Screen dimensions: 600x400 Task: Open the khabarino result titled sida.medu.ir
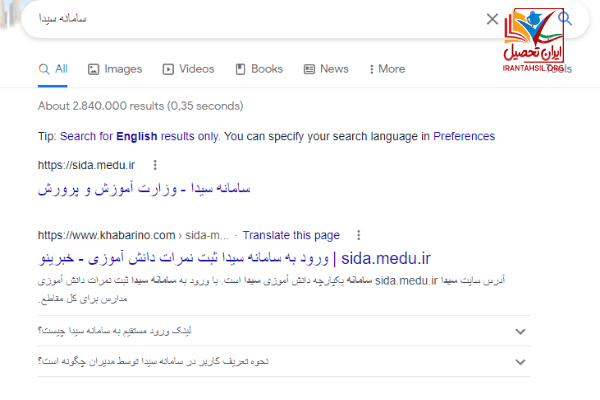pos(234,259)
